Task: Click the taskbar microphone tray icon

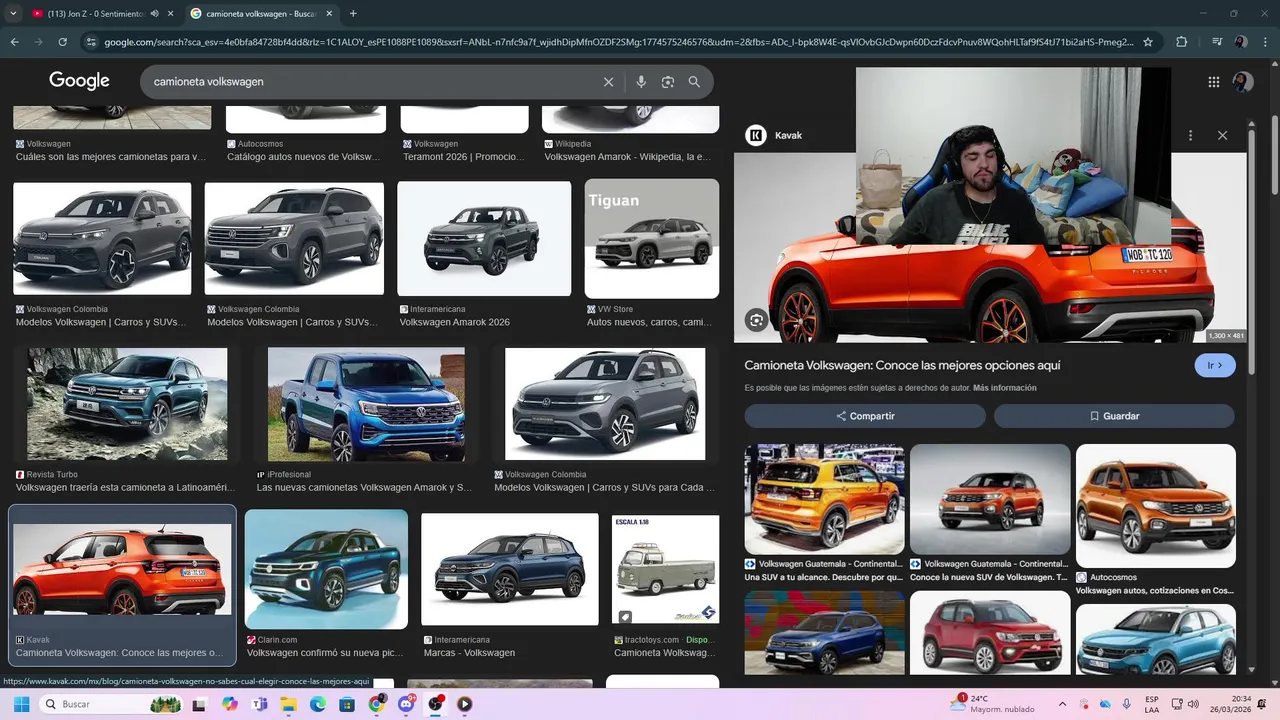Action: click(x=1126, y=704)
